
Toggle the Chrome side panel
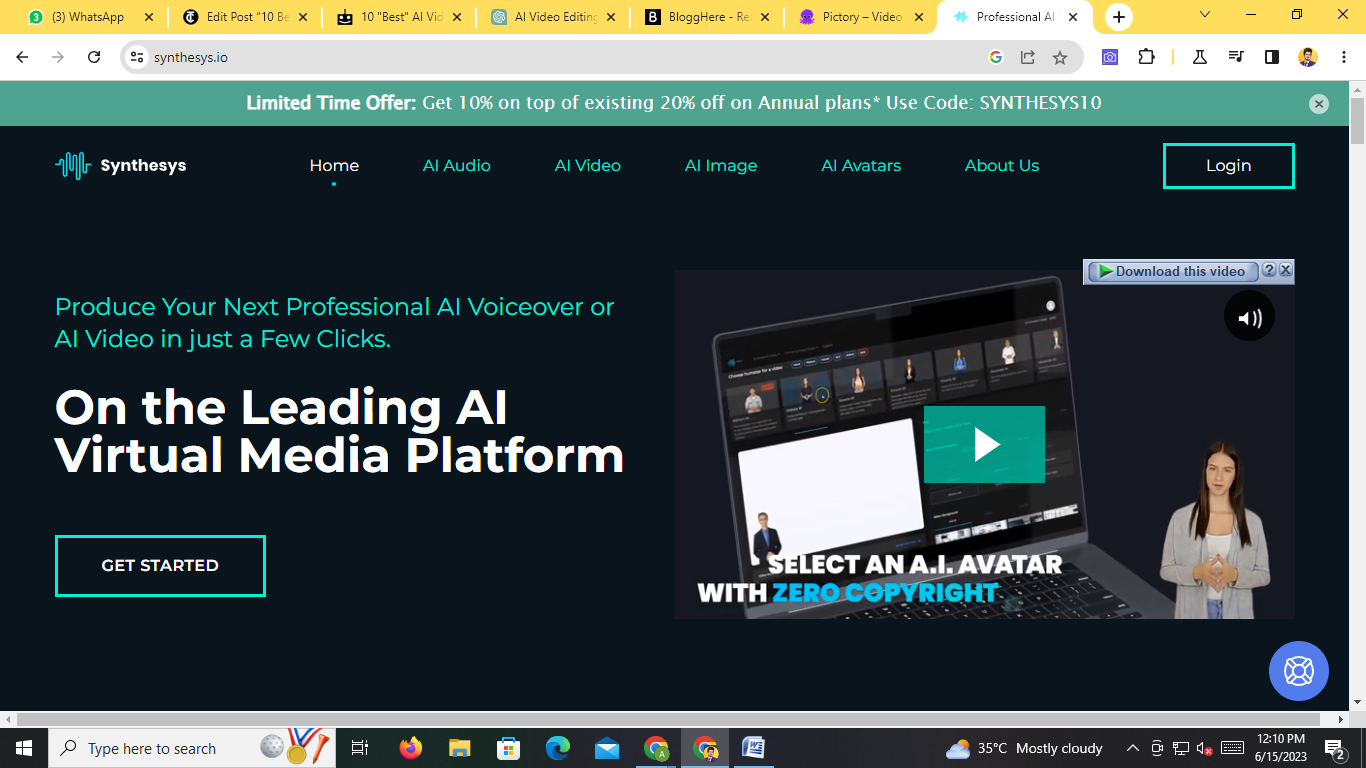1272,57
